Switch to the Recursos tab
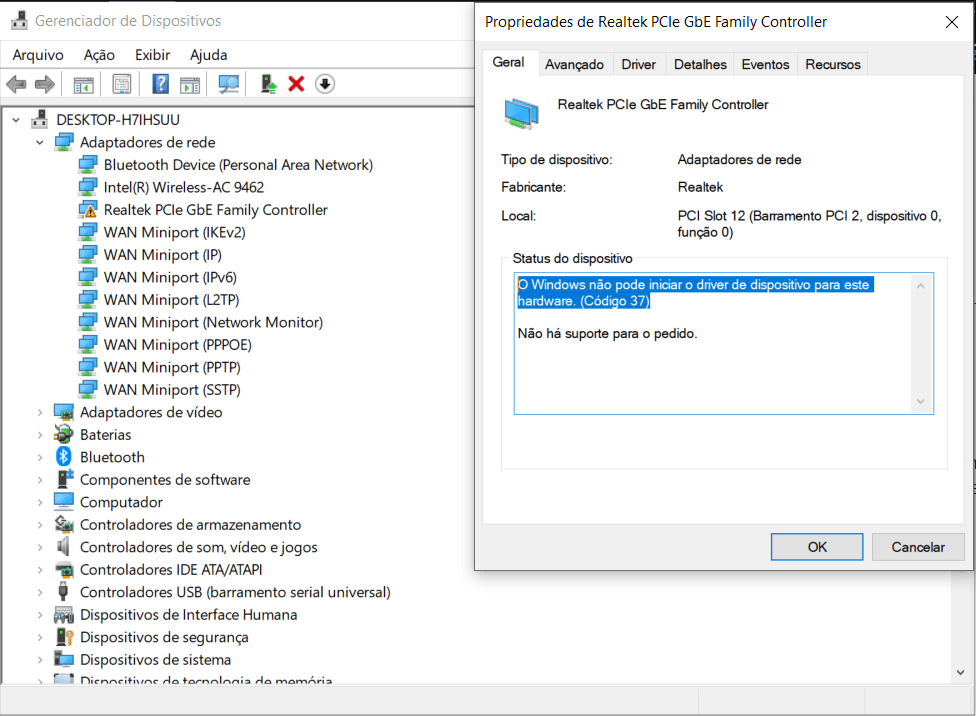The height and width of the screenshot is (716, 976). coord(833,64)
